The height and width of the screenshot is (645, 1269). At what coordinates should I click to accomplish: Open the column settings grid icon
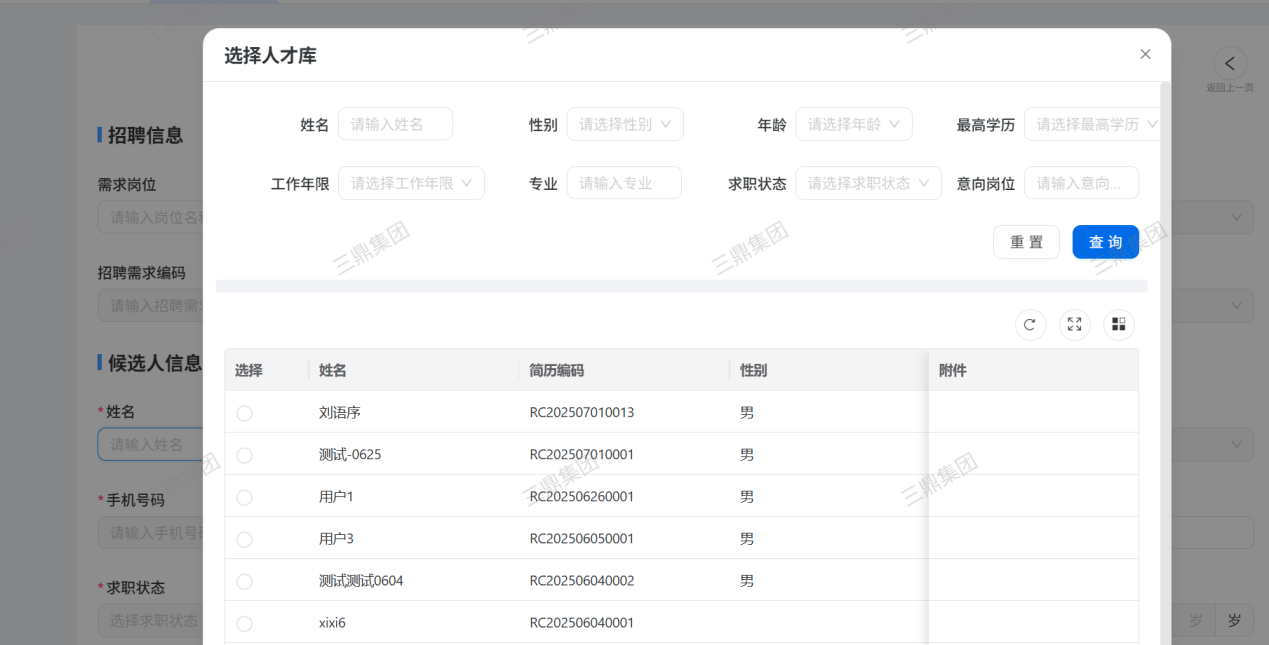[1118, 324]
